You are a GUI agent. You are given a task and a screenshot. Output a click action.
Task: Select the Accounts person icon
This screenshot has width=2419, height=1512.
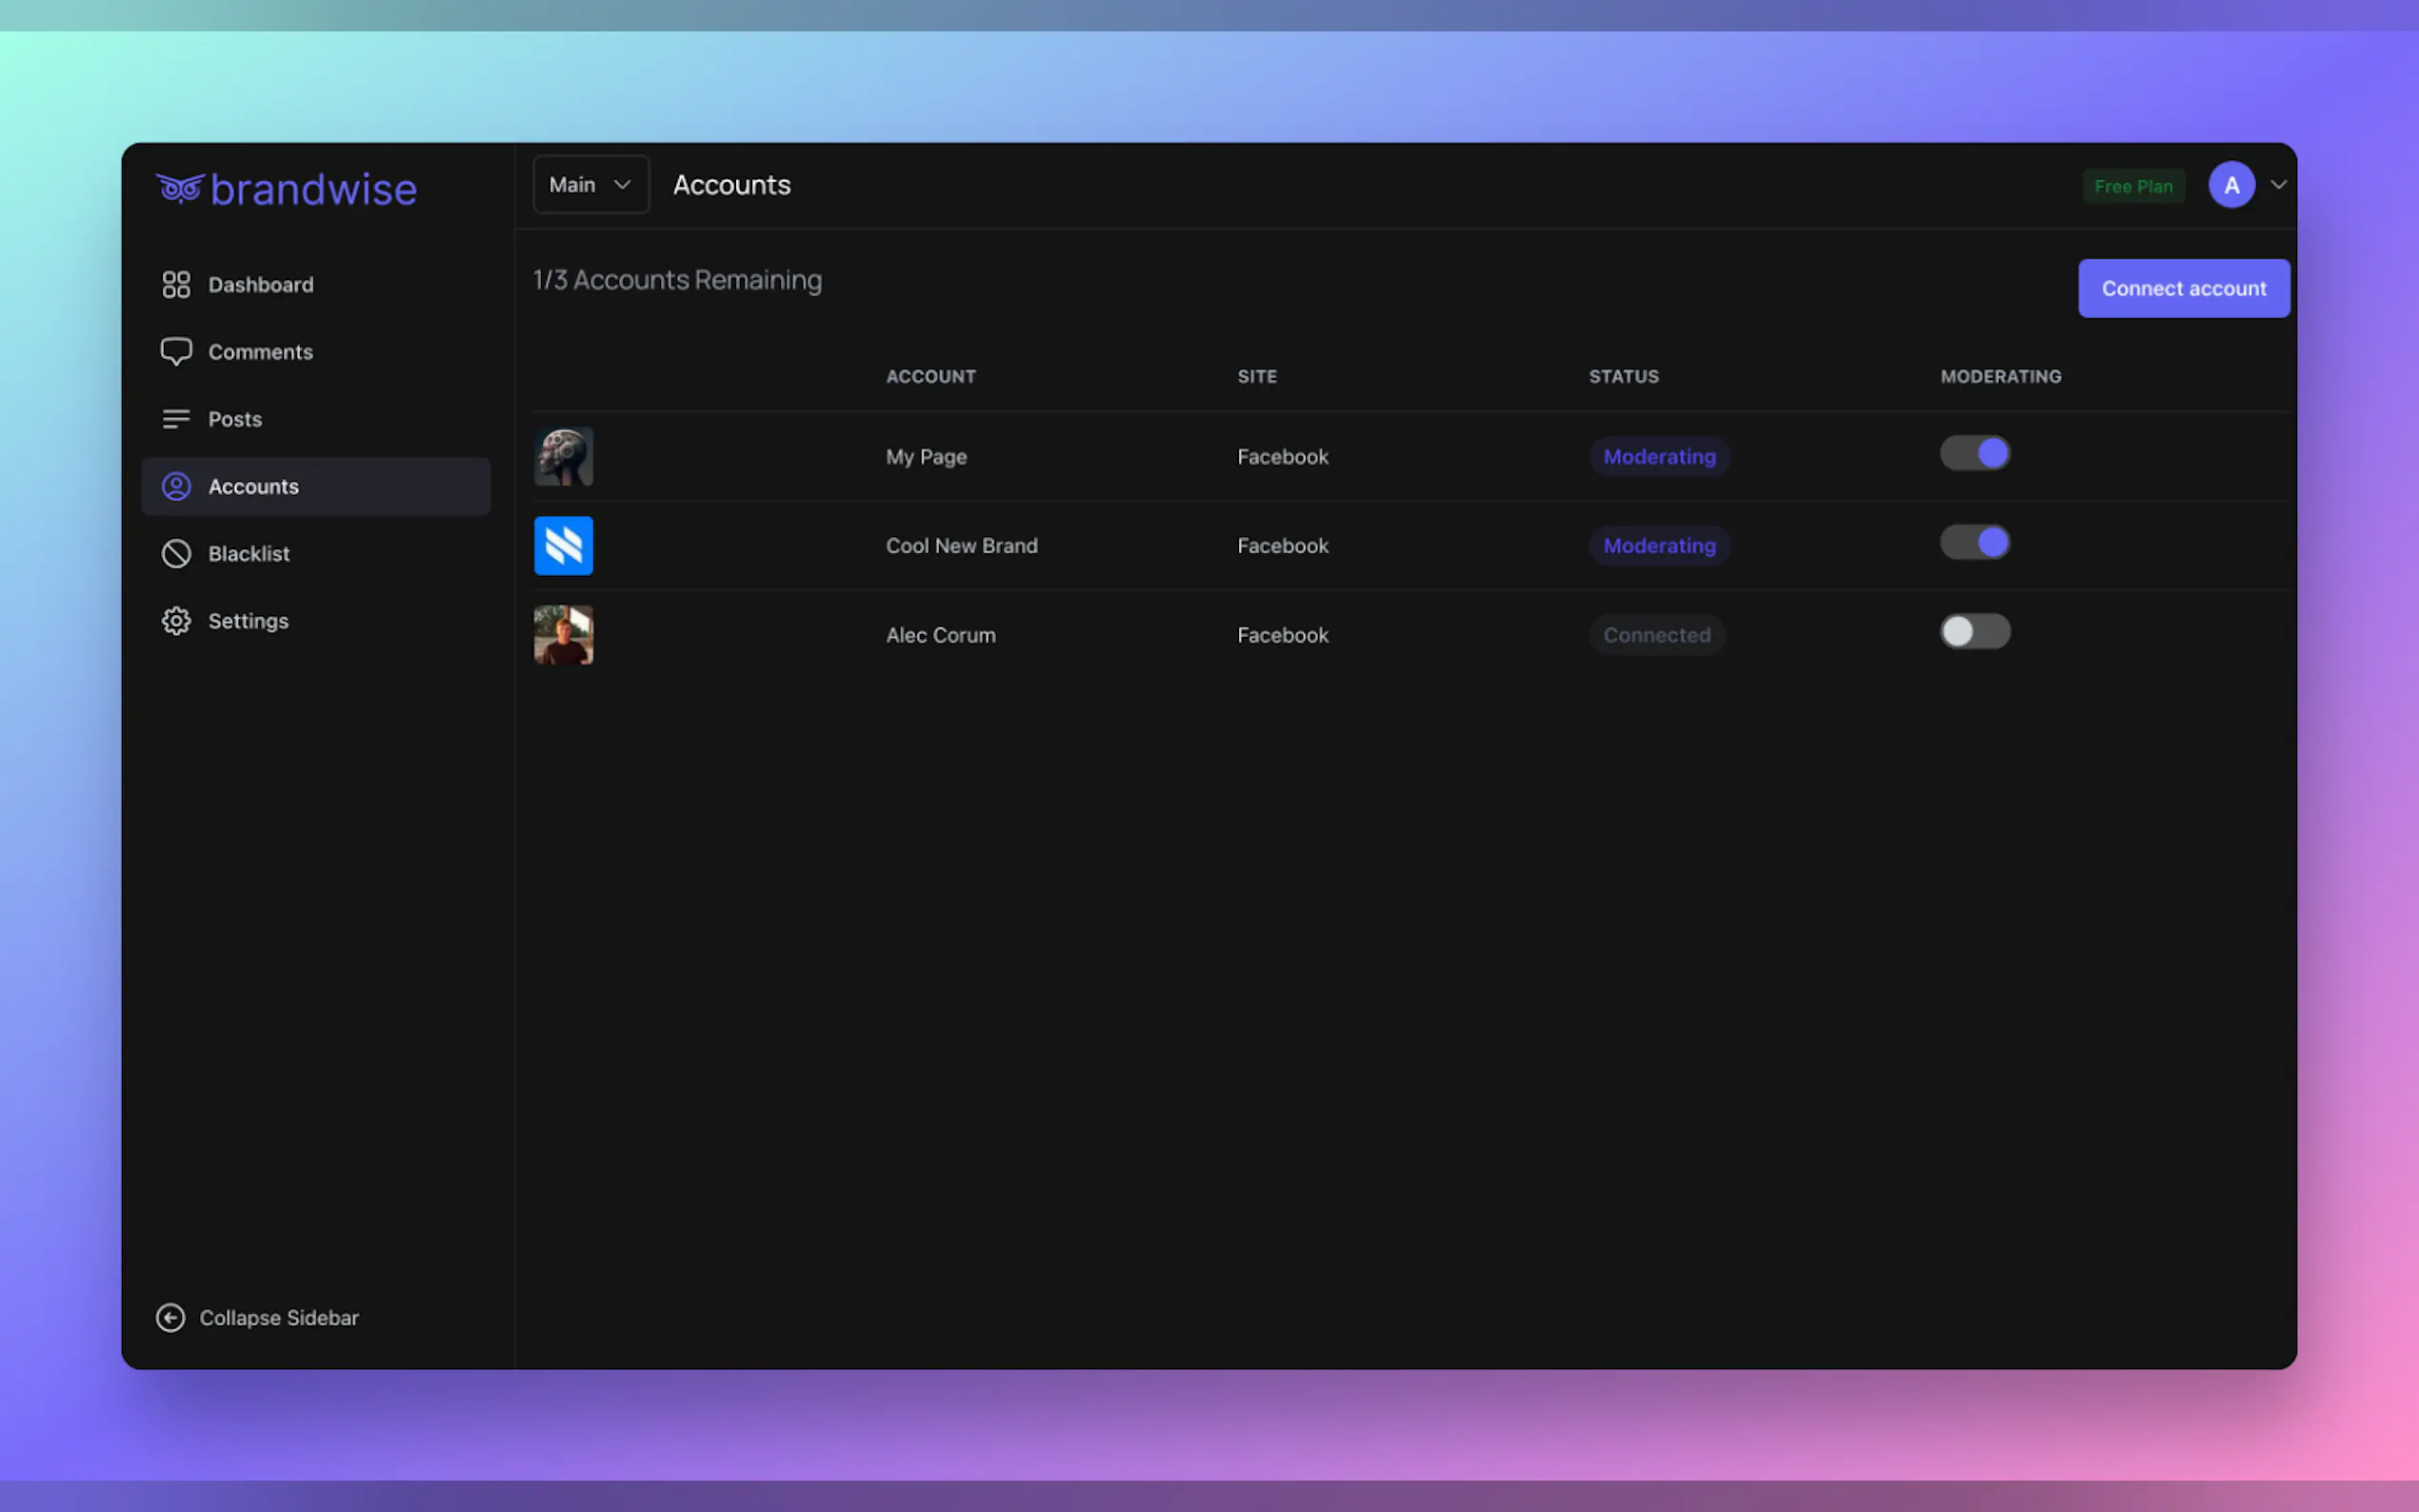176,486
